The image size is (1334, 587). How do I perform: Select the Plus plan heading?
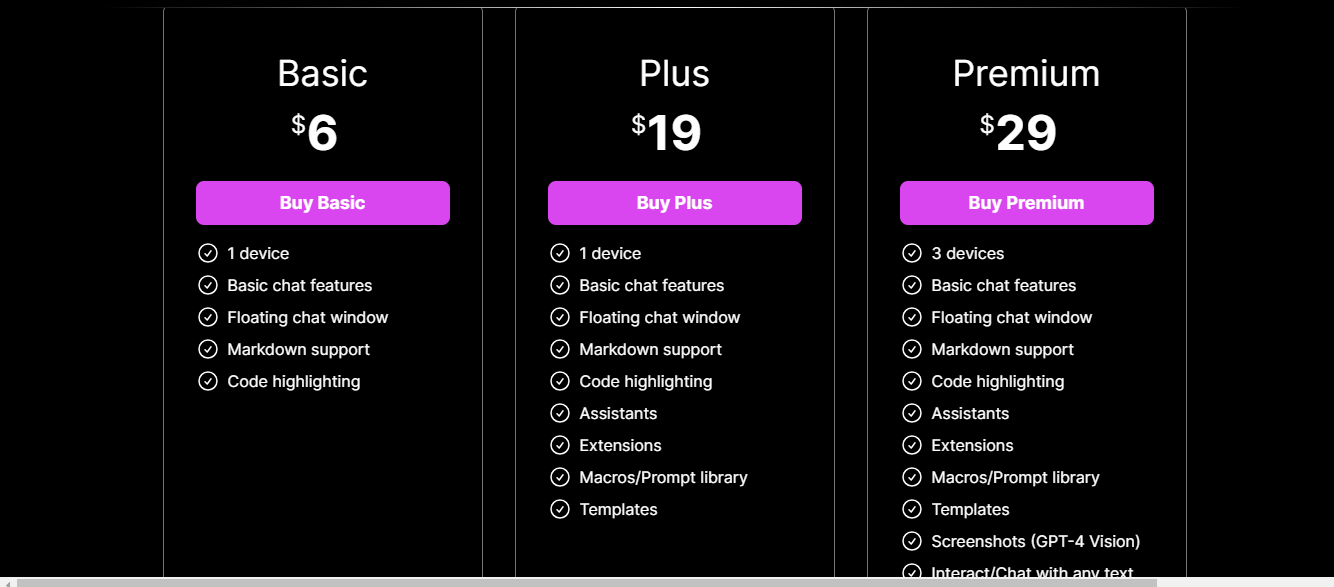pos(675,74)
